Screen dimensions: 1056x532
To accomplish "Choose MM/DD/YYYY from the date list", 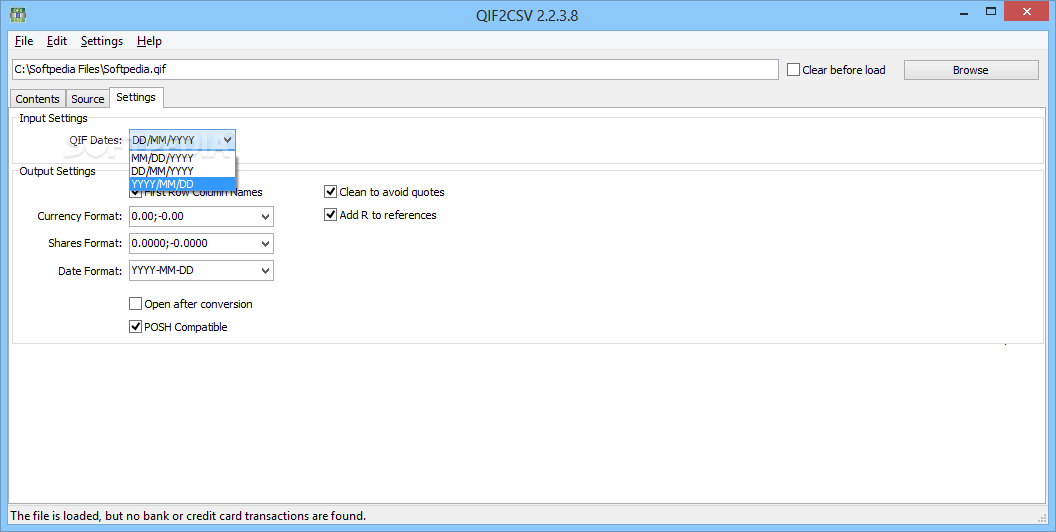I will pyautogui.click(x=182, y=158).
